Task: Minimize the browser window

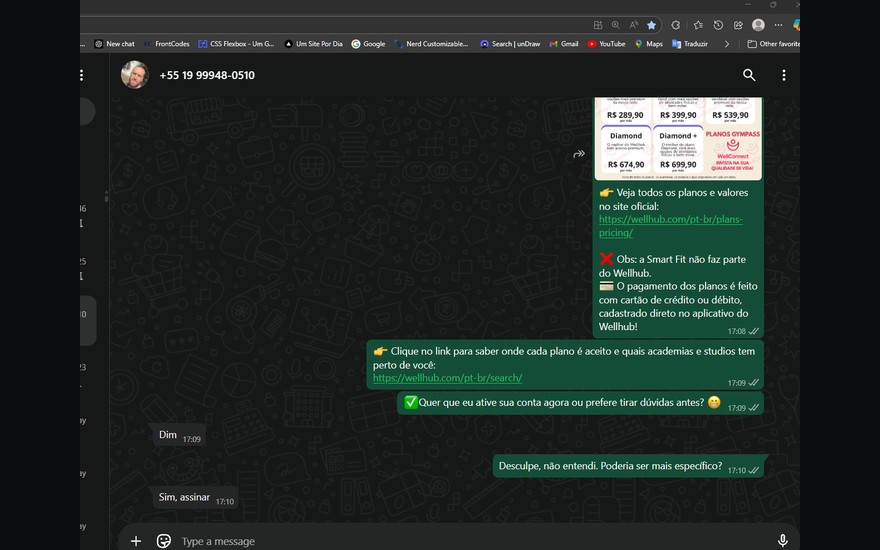Action: 748,4
